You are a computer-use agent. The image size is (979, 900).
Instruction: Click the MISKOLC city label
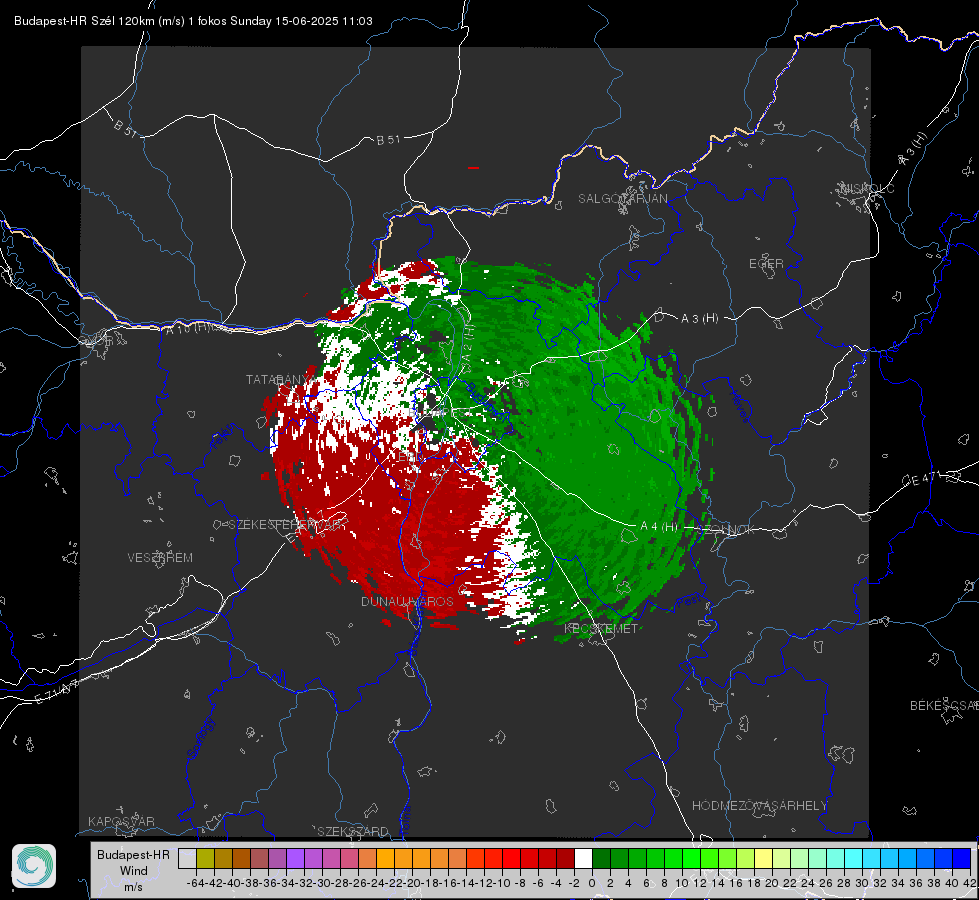coord(867,189)
